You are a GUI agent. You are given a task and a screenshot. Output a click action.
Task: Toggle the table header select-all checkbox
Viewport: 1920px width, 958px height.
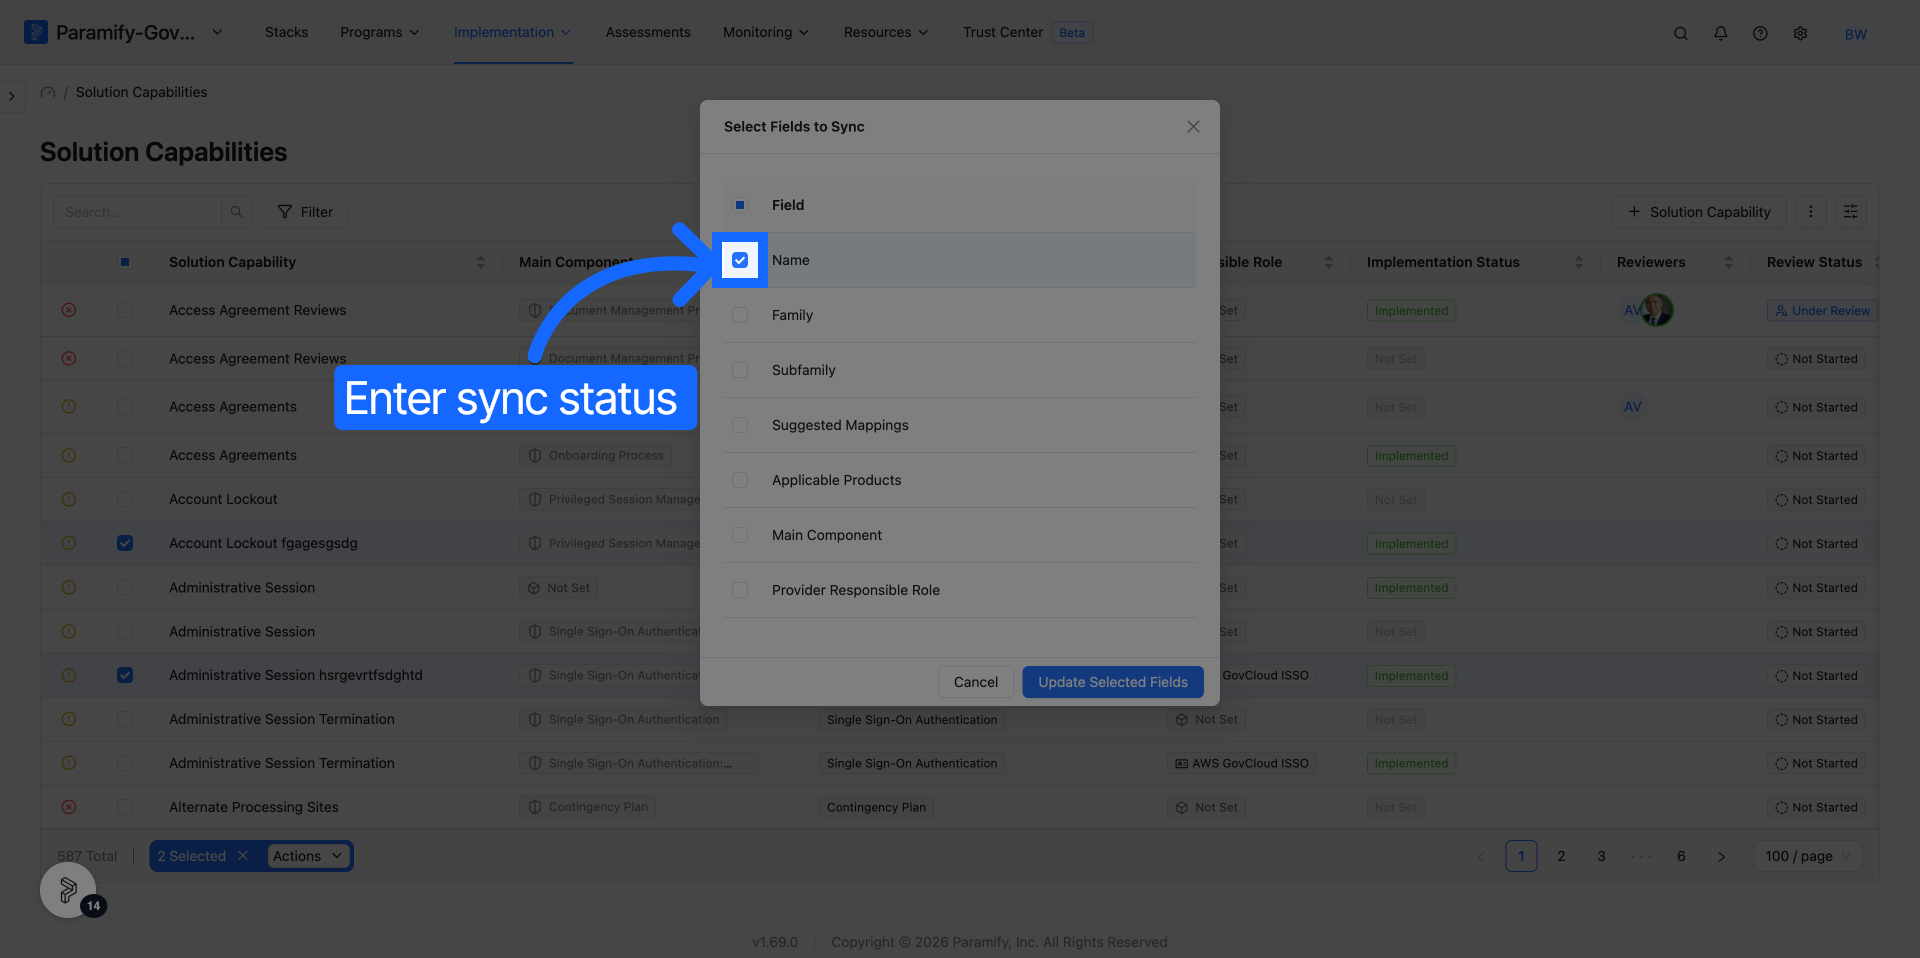coord(125,262)
